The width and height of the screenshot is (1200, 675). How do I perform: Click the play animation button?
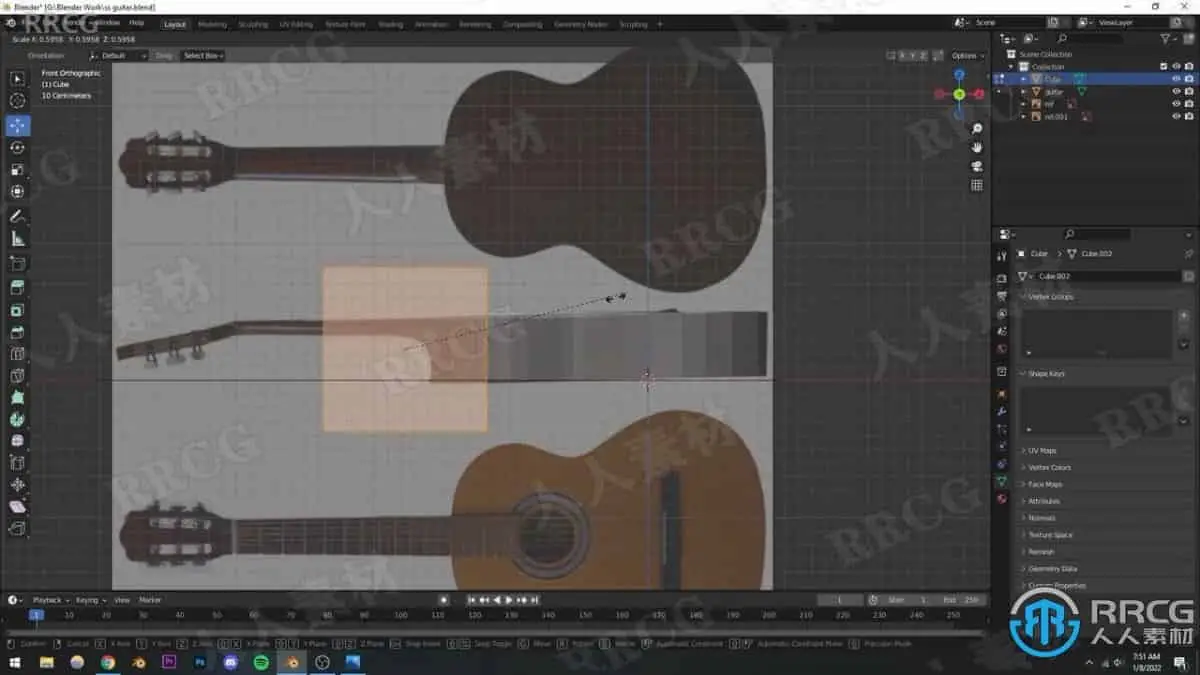click(x=509, y=600)
